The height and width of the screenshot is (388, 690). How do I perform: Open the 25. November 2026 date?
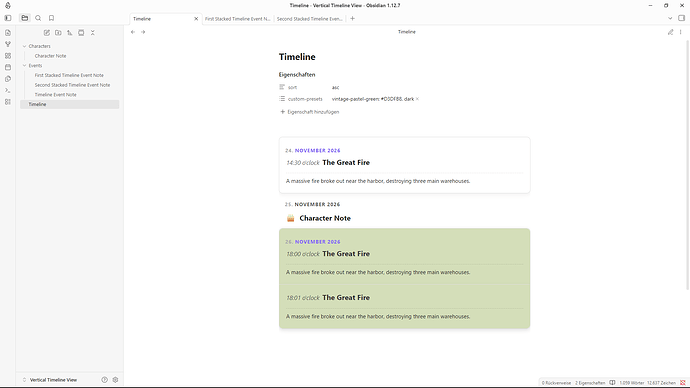point(312,204)
